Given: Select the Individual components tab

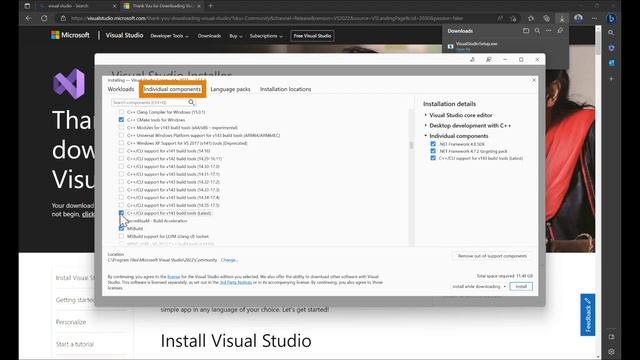Looking at the screenshot, I should [172, 89].
